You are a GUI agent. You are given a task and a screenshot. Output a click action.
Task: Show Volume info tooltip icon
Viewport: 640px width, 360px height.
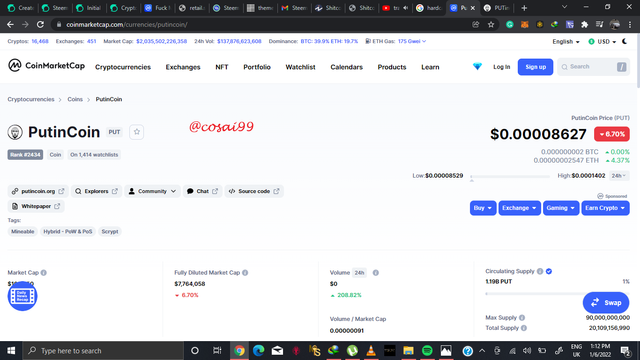tap(376, 273)
